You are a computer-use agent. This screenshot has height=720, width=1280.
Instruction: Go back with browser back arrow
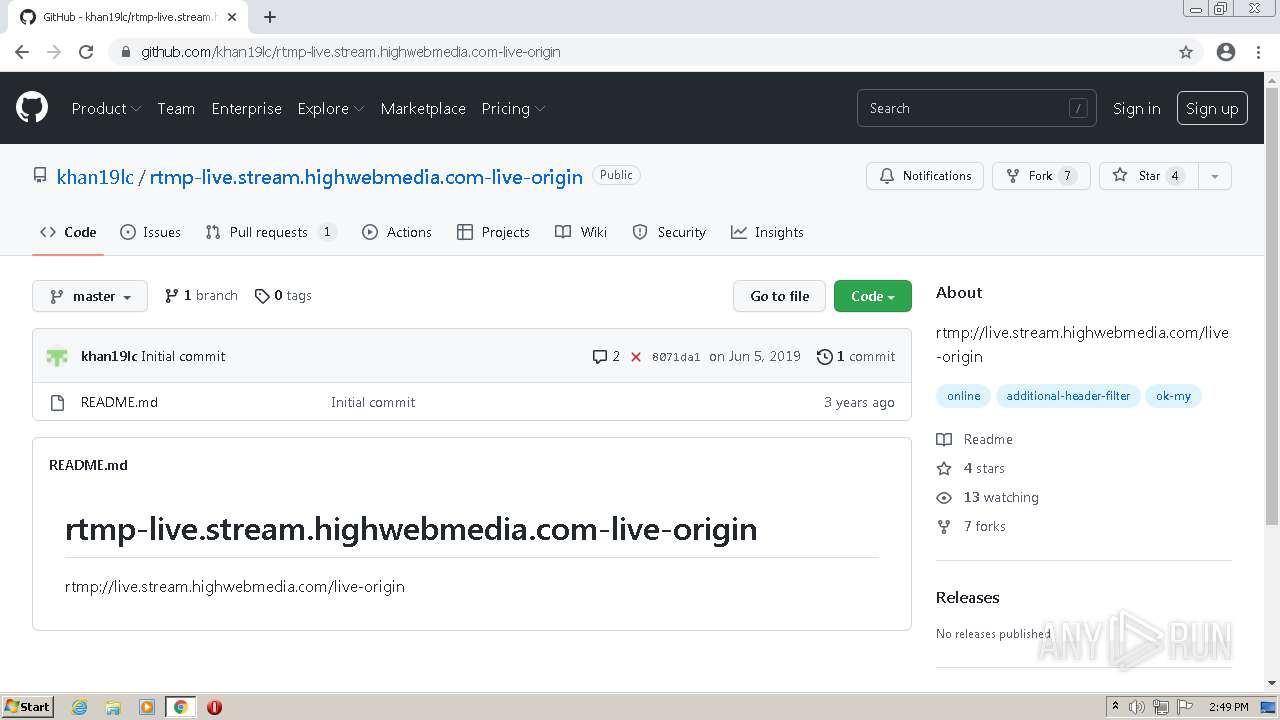coord(22,52)
